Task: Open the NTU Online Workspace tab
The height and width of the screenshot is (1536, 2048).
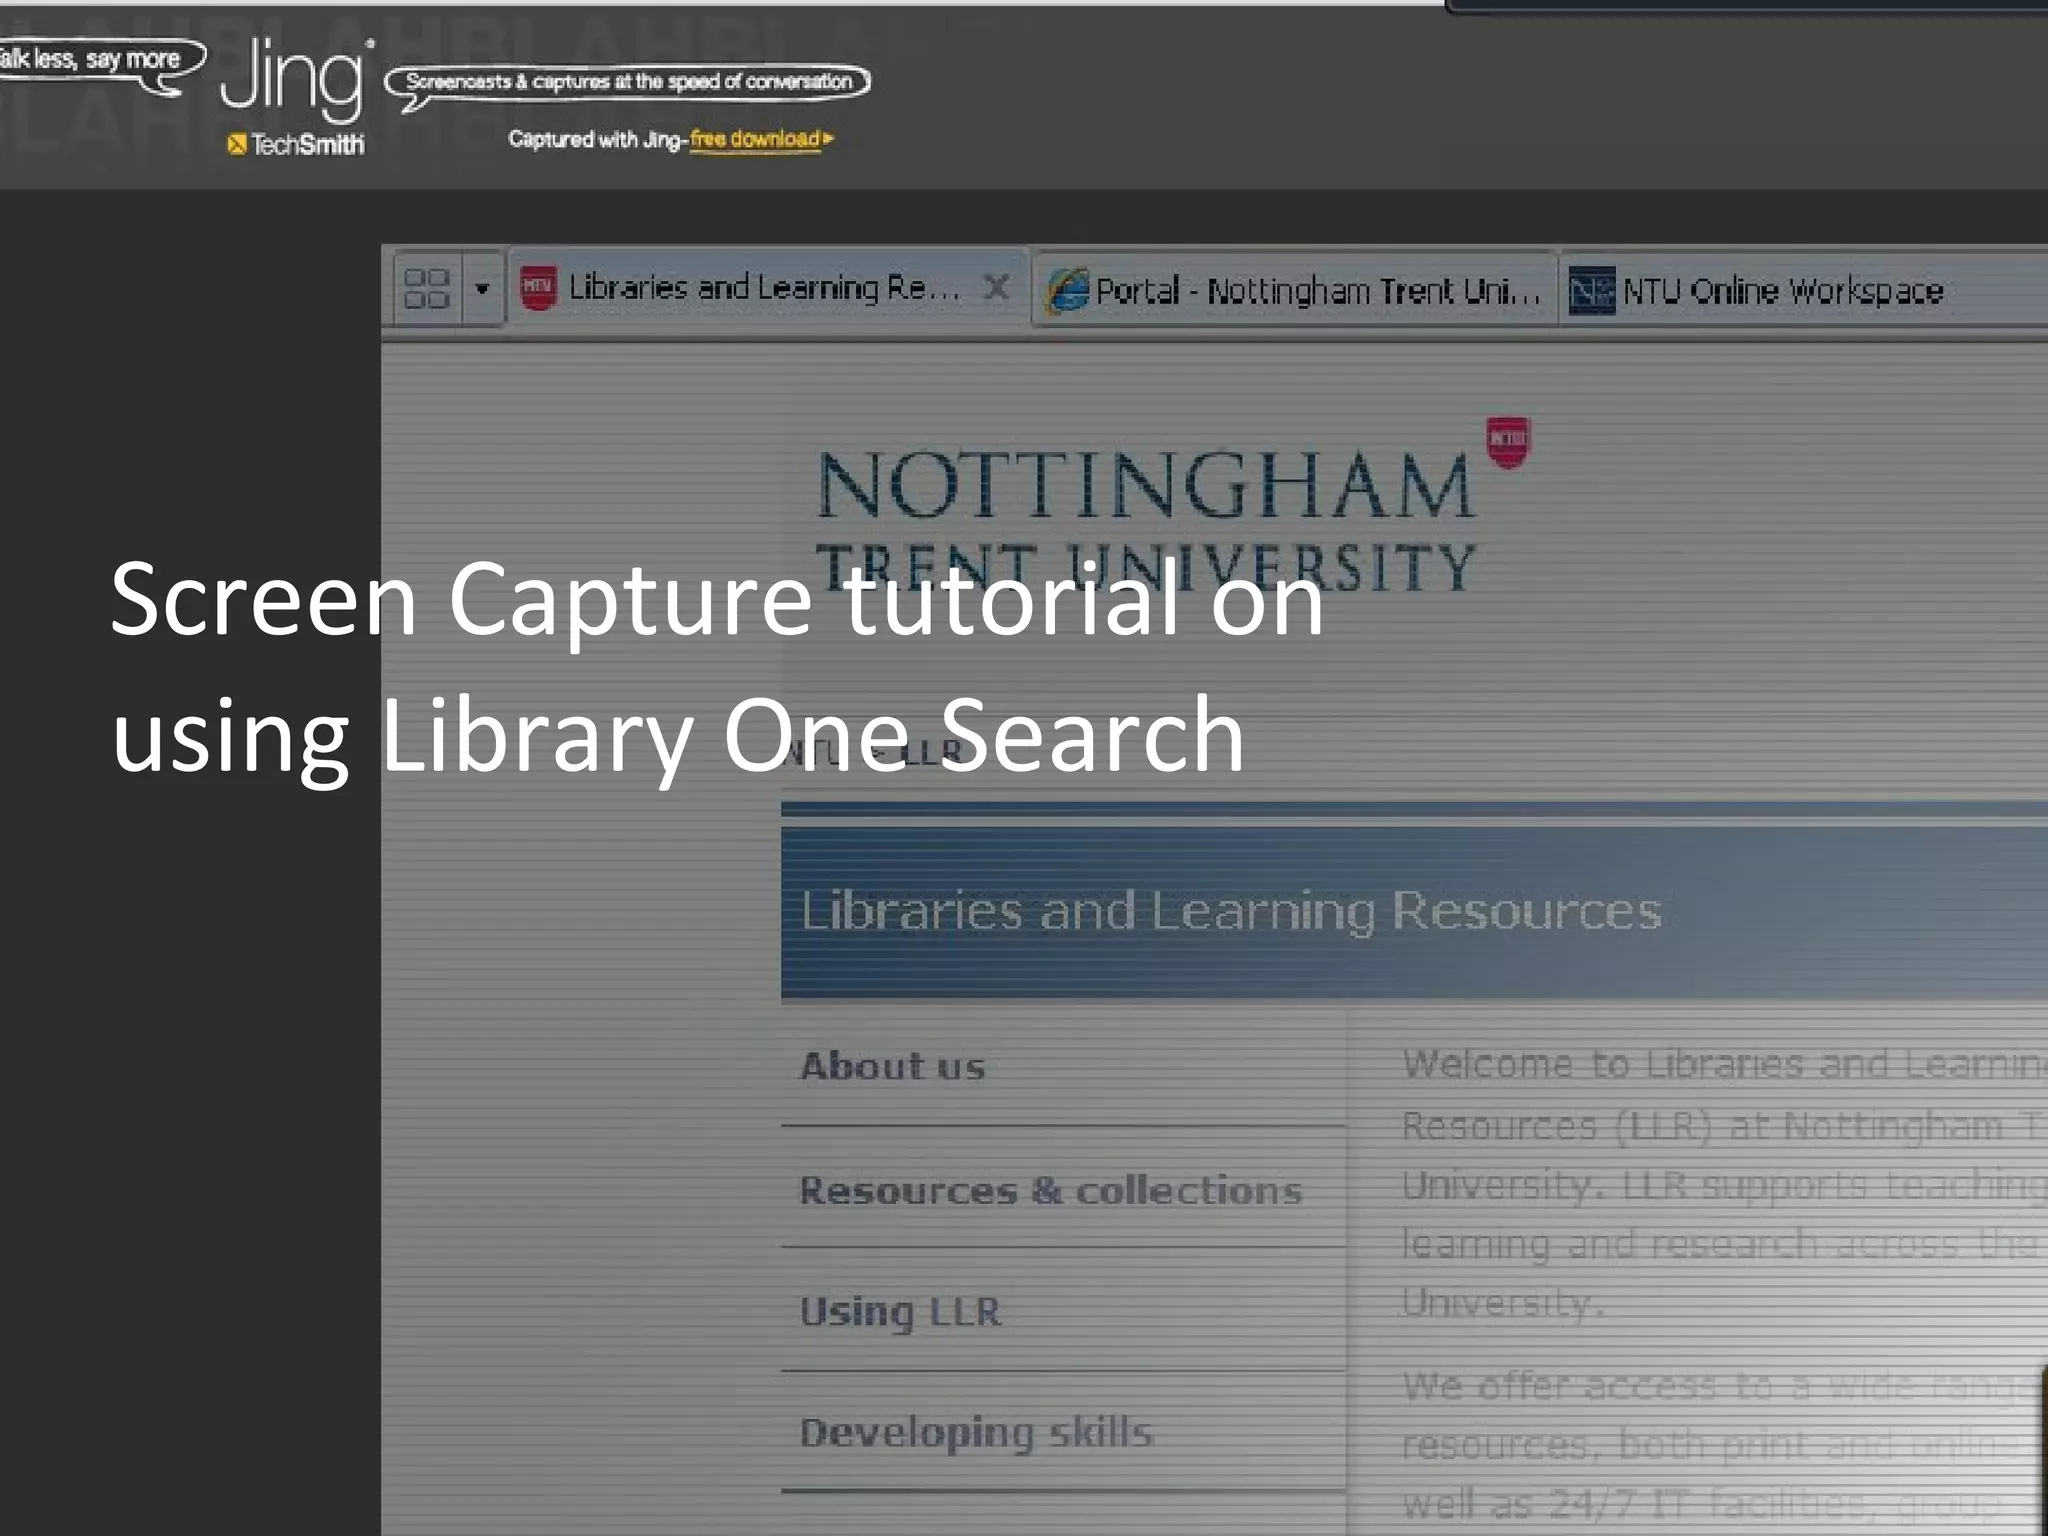Action: pos(1803,291)
